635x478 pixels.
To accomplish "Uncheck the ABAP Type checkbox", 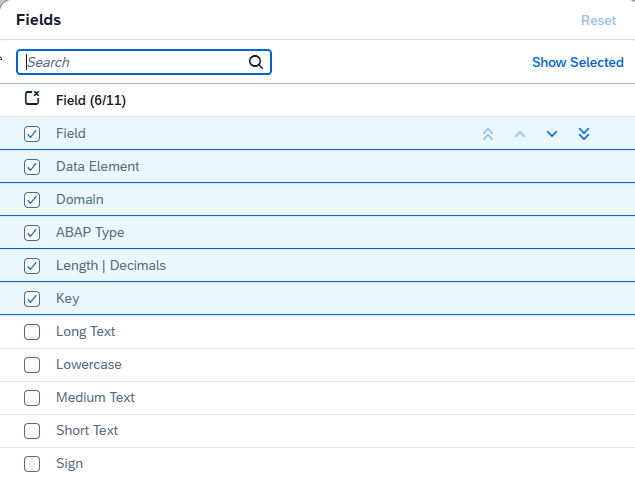I will pyautogui.click(x=32, y=233).
